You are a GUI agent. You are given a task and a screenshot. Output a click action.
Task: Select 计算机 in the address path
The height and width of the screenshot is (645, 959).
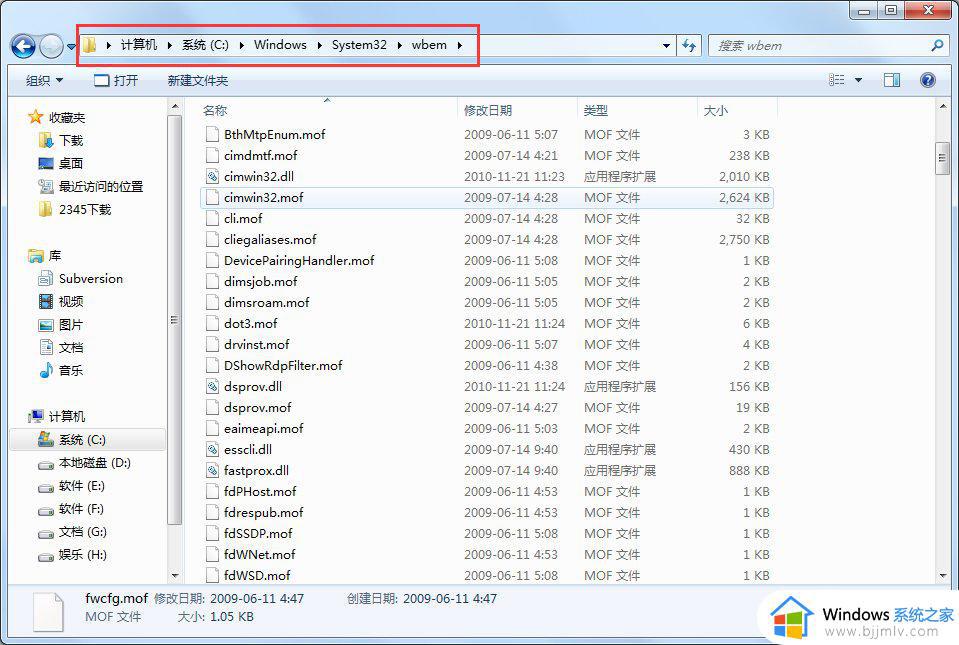click(x=138, y=45)
